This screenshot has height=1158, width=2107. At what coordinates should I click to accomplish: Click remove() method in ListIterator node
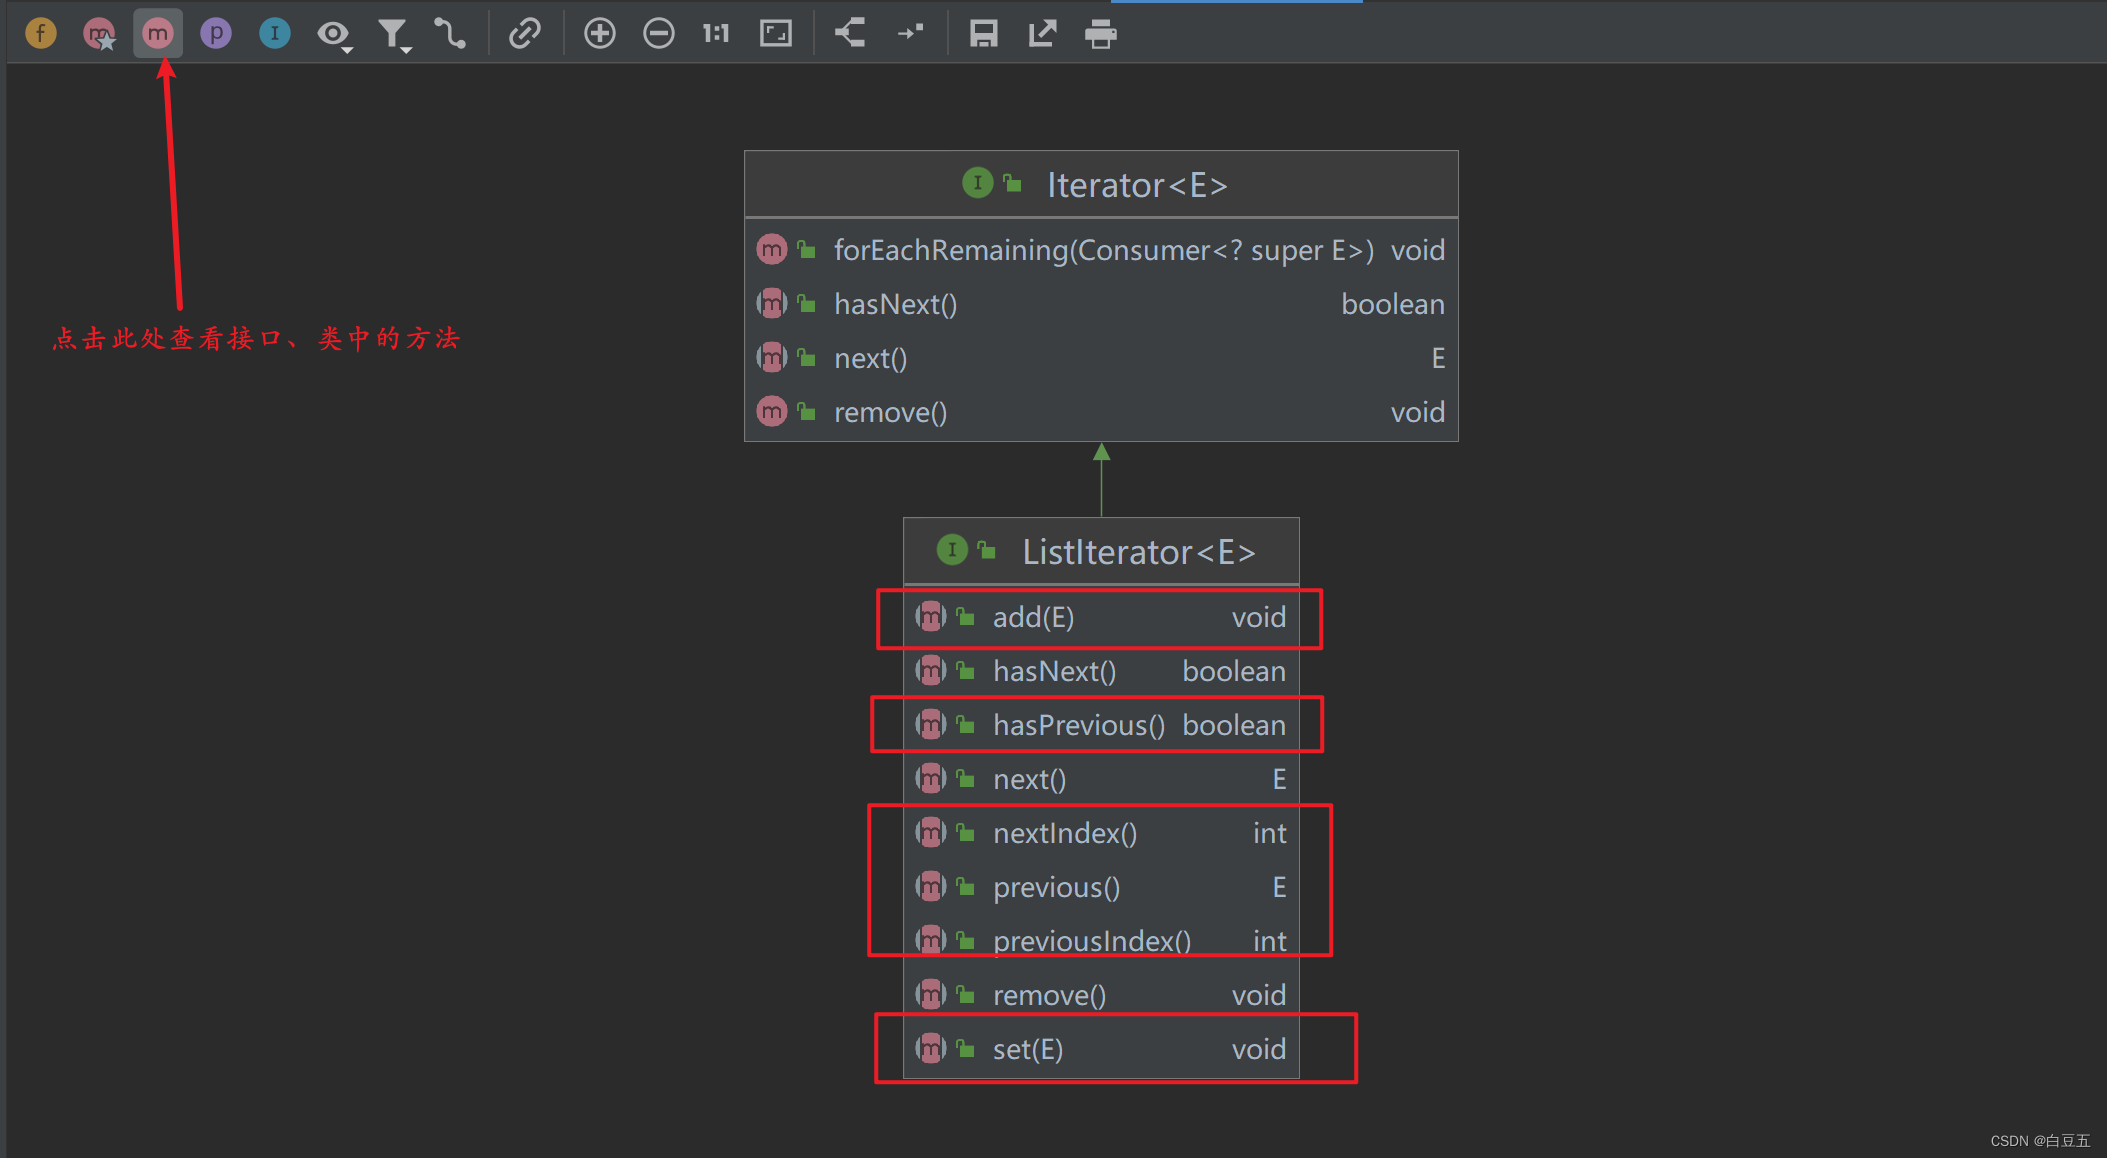pos(1101,995)
